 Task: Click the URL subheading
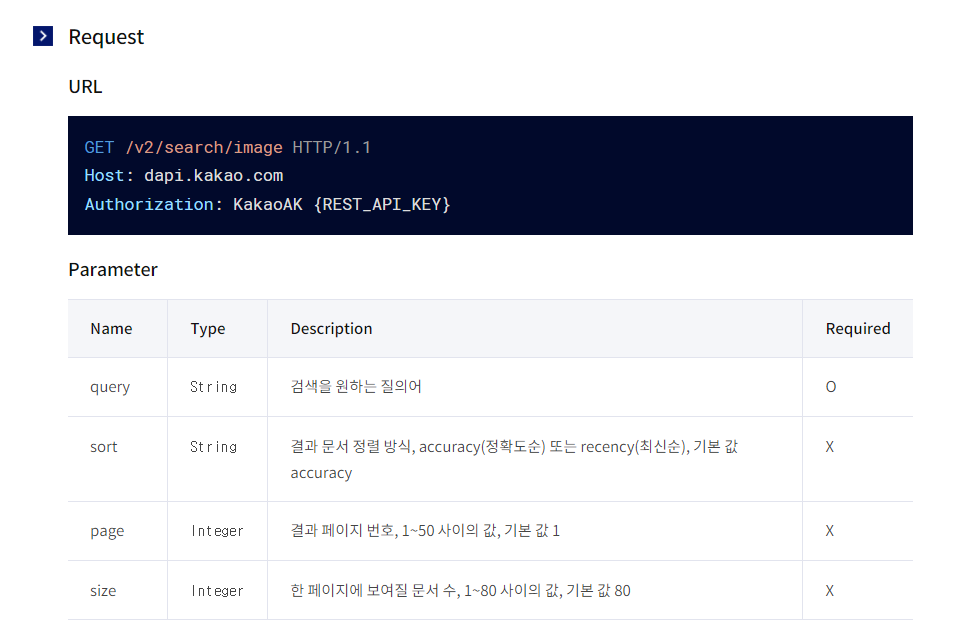85,86
